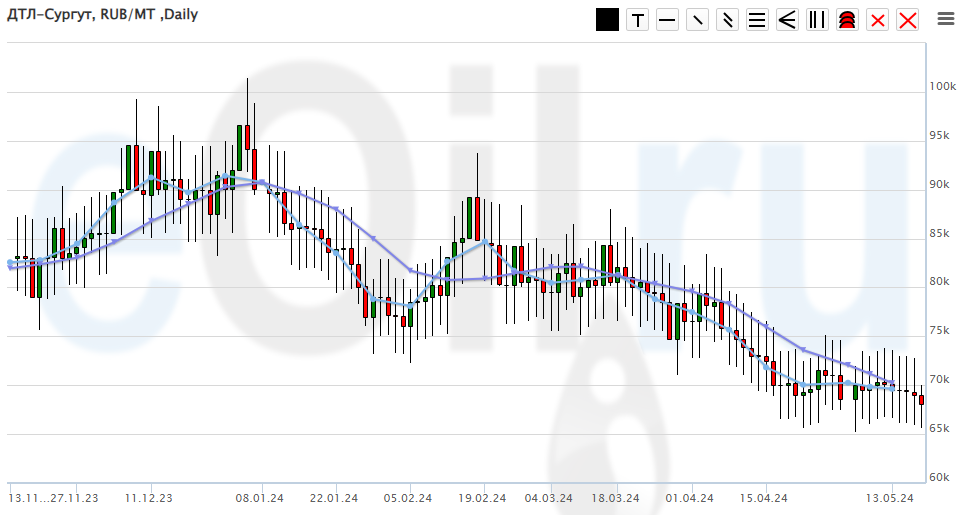Click the 60k price axis label
The height and width of the screenshot is (515, 960).
(x=940, y=477)
